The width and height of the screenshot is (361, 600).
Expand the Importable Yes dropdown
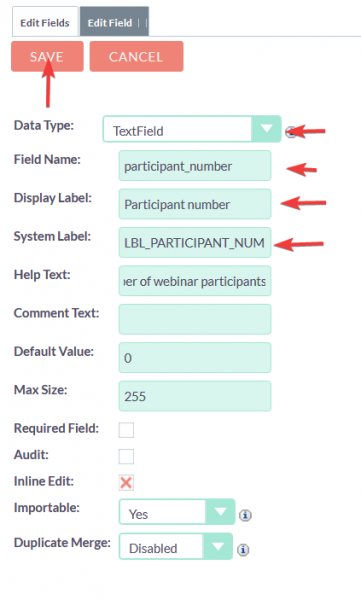[177, 512]
